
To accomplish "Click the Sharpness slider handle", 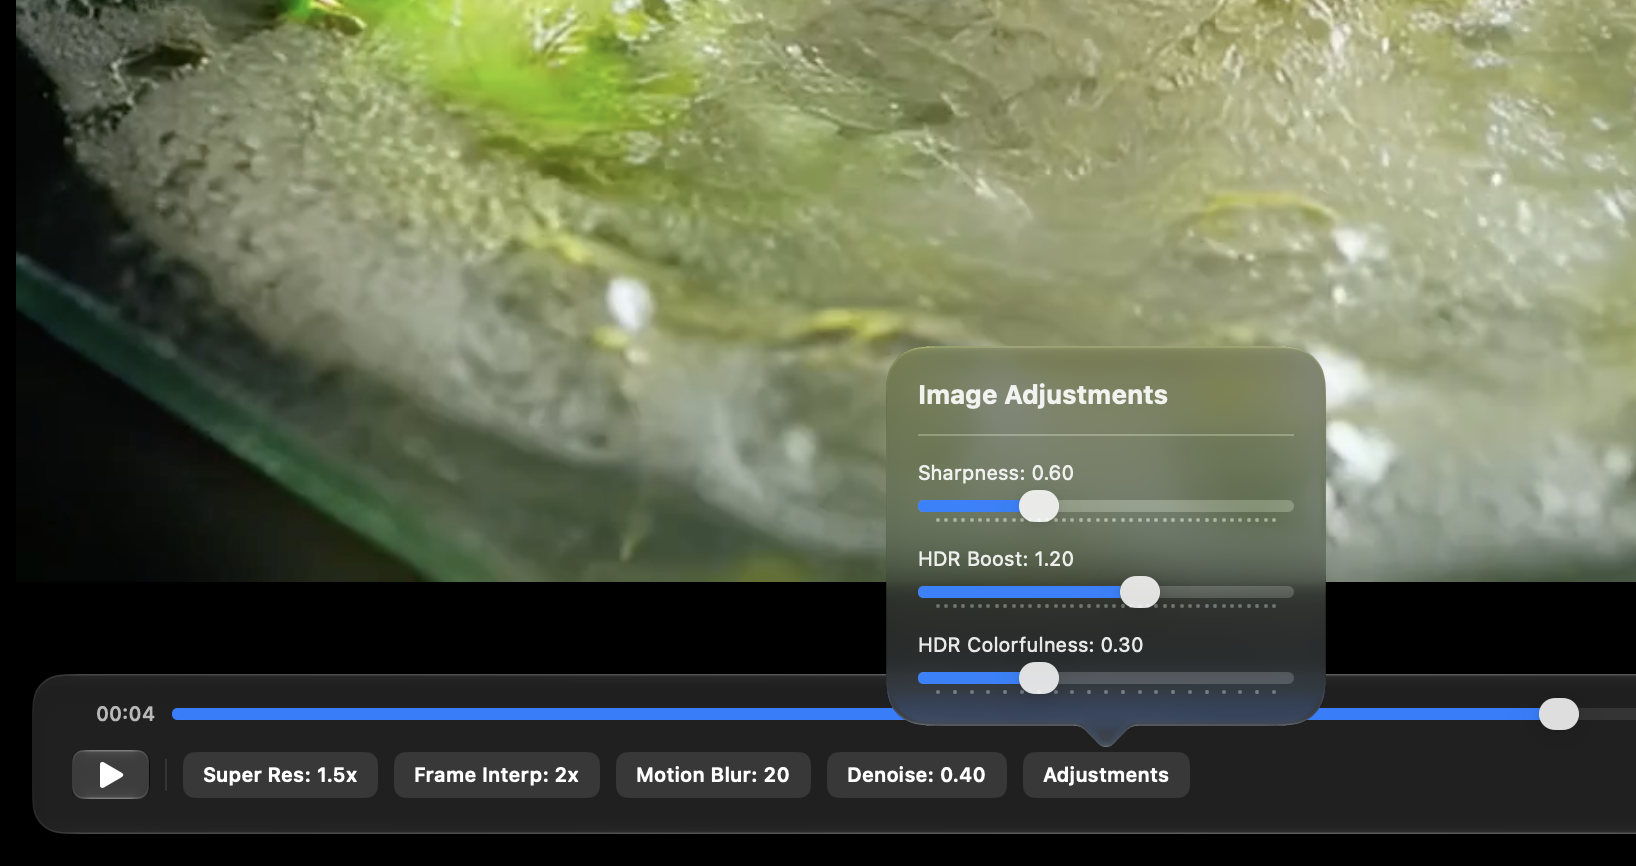I will click(1039, 506).
